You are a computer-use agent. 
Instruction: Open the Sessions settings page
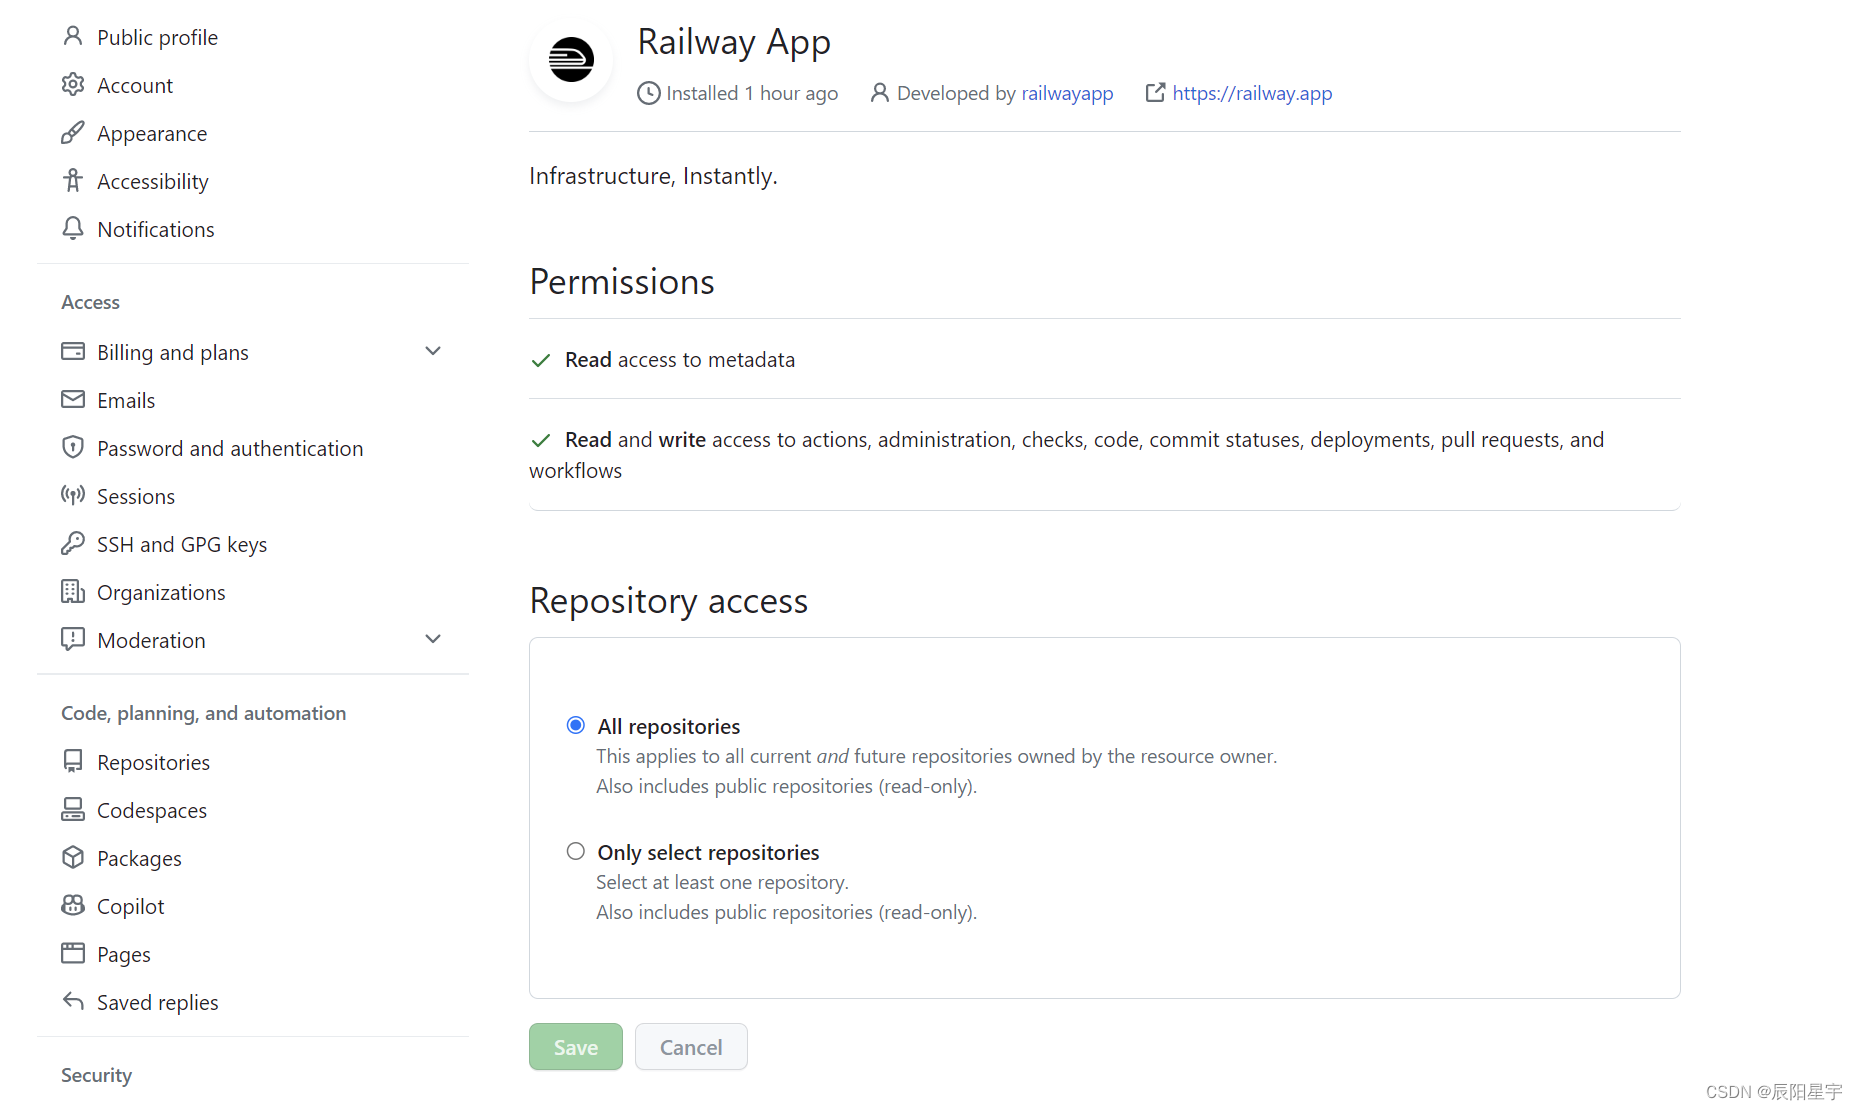point(136,496)
